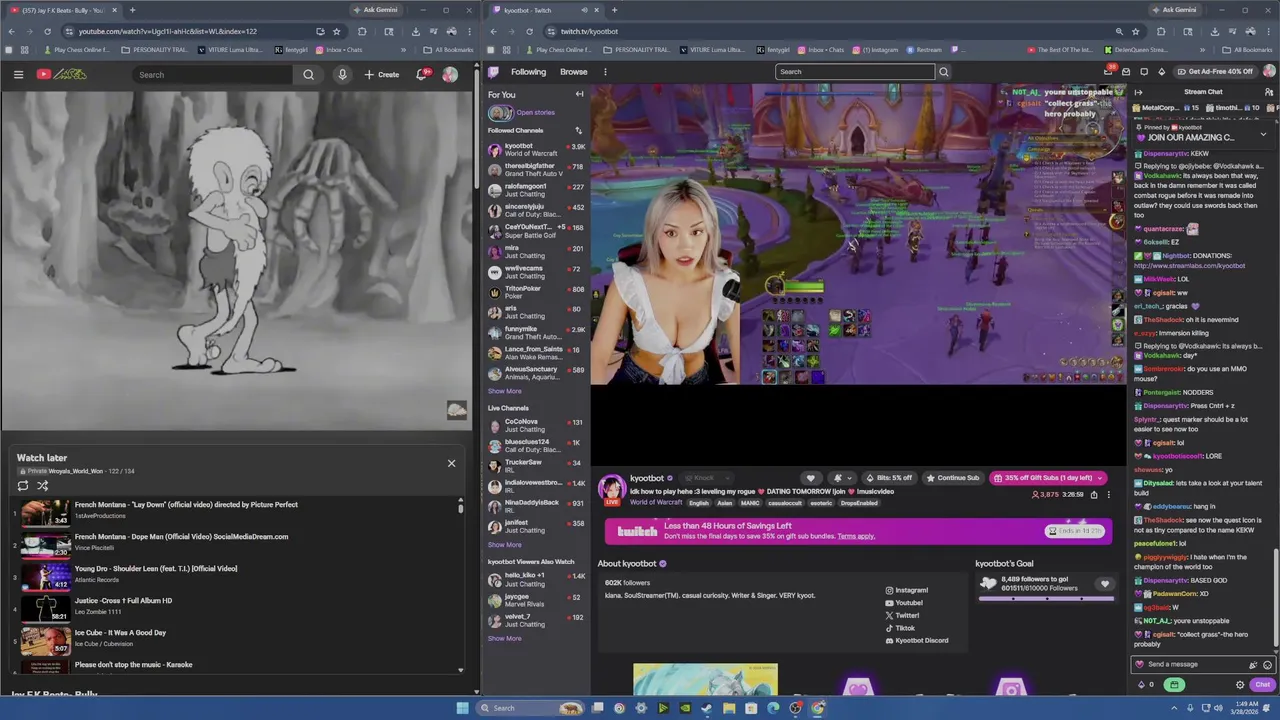This screenshot has width=1280, height=720.
Task: Click the Twitch search input field
Action: (855, 72)
